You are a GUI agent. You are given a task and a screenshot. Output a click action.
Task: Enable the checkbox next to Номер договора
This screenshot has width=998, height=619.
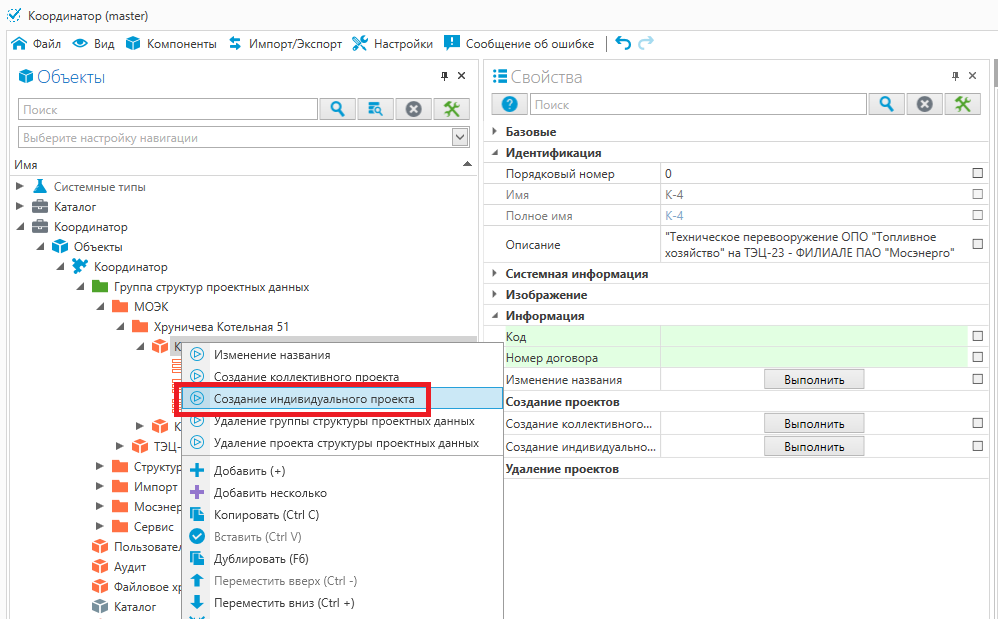click(977, 358)
